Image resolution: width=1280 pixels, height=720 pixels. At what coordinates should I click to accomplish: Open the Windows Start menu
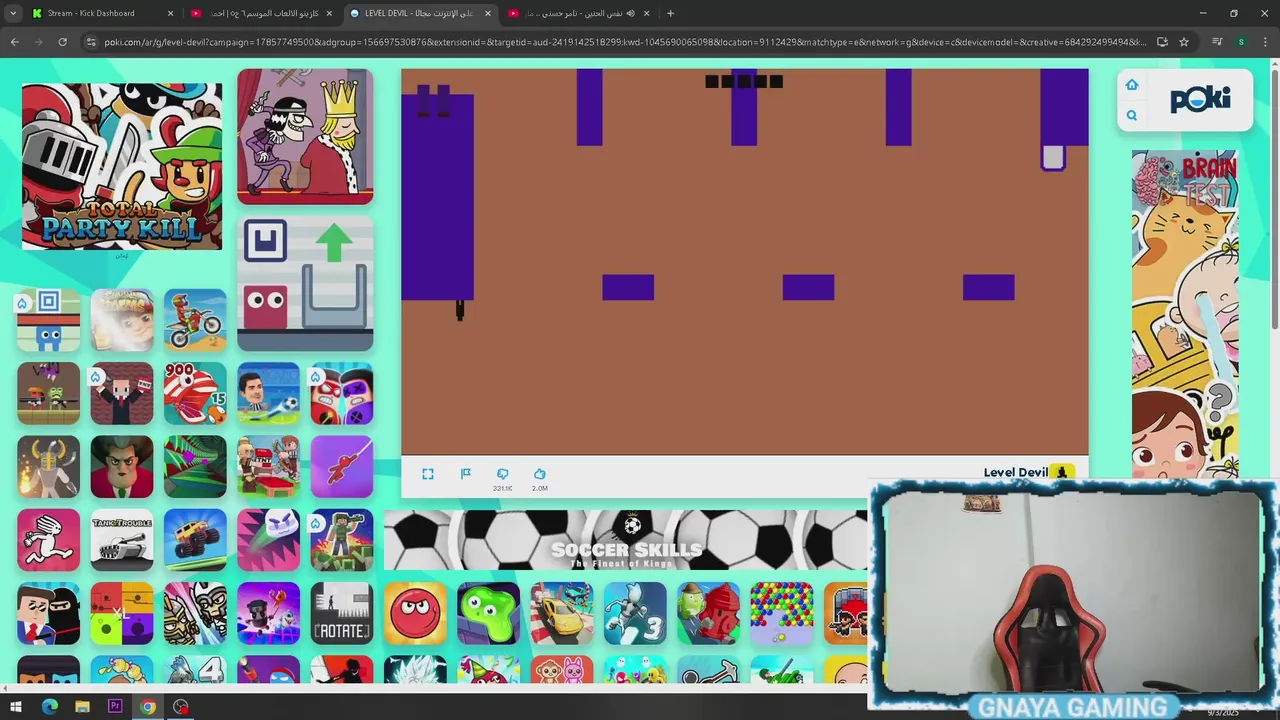16,707
